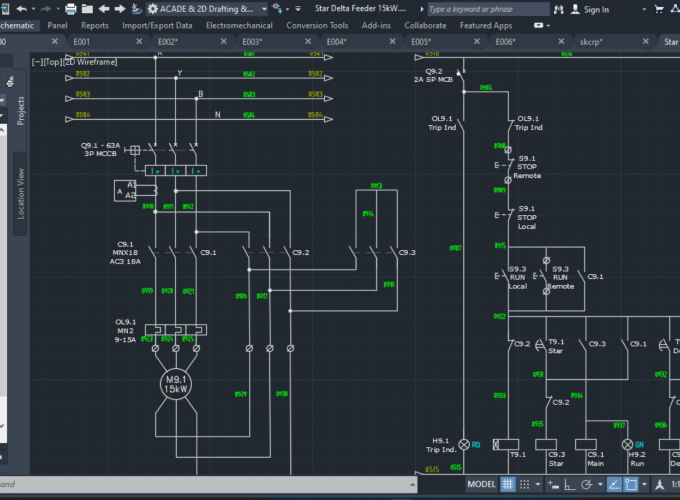Toggle Object snap in status bar
This screenshot has height=500, width=680.
coord(631,484)
